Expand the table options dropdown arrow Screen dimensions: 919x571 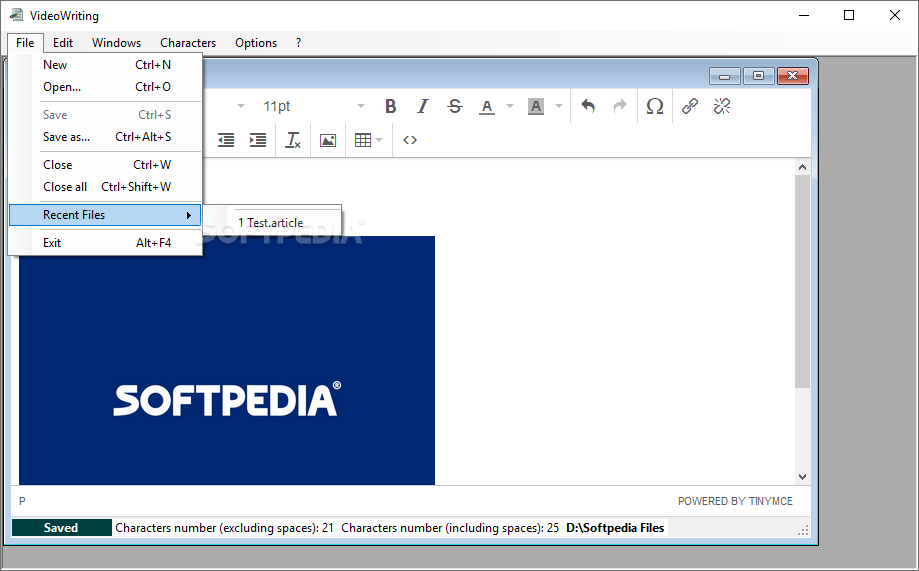379,140
